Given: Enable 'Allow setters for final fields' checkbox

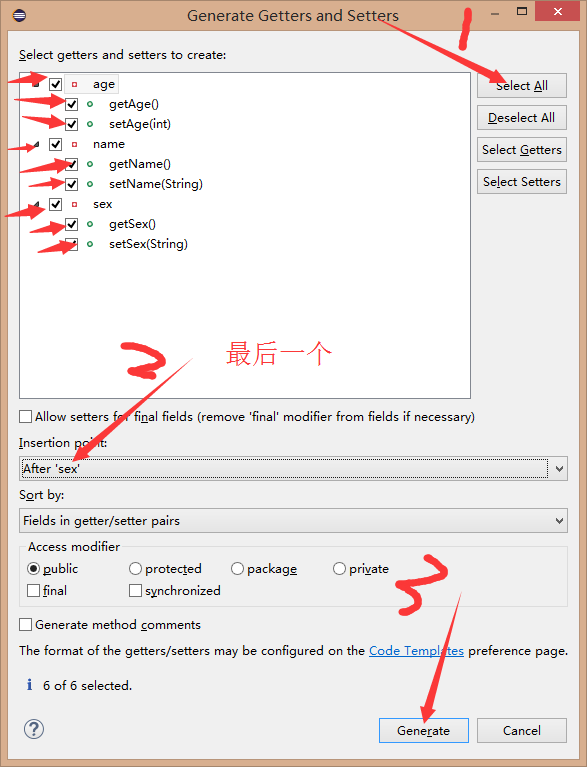Looking at the screenshot, I should 25,417.
